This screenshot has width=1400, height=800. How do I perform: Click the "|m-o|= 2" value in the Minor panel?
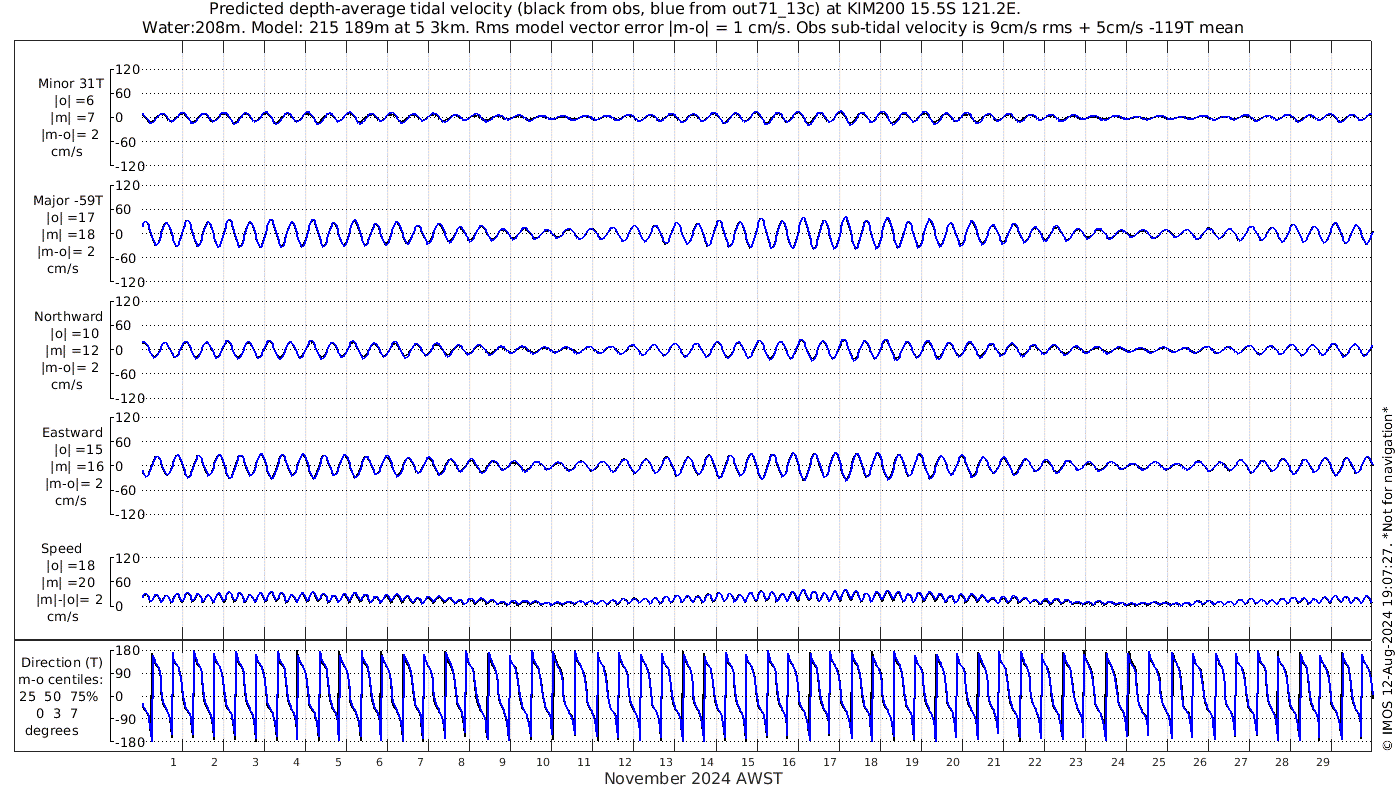point(70,135)
